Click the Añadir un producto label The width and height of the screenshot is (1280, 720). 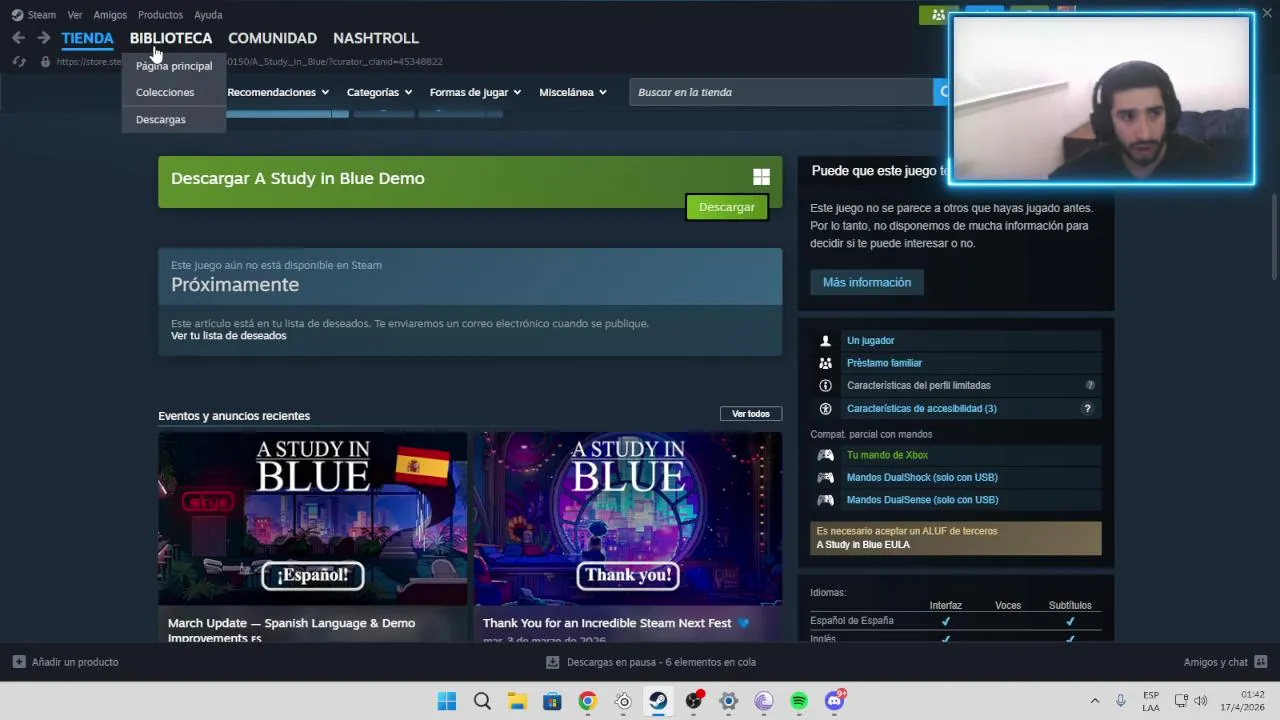click(75, 662)
